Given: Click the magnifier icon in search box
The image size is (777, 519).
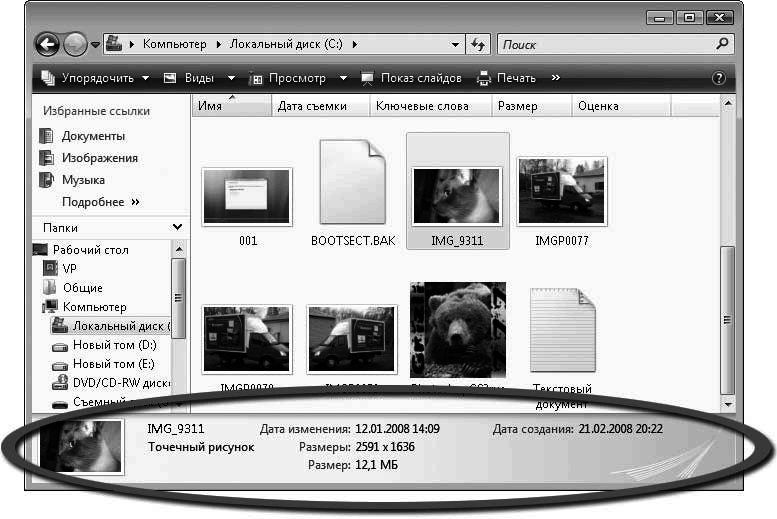Looking at the screenshot, I should click(722, 45).
